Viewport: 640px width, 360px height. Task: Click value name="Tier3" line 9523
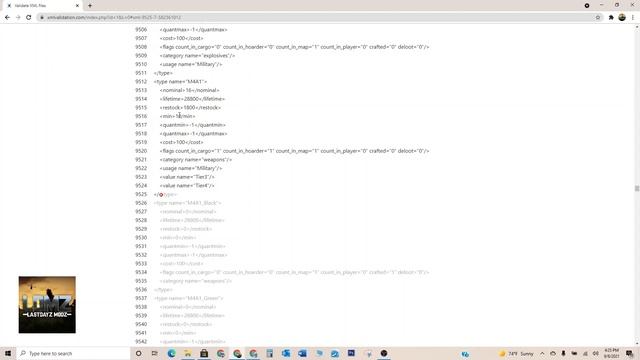187,177
